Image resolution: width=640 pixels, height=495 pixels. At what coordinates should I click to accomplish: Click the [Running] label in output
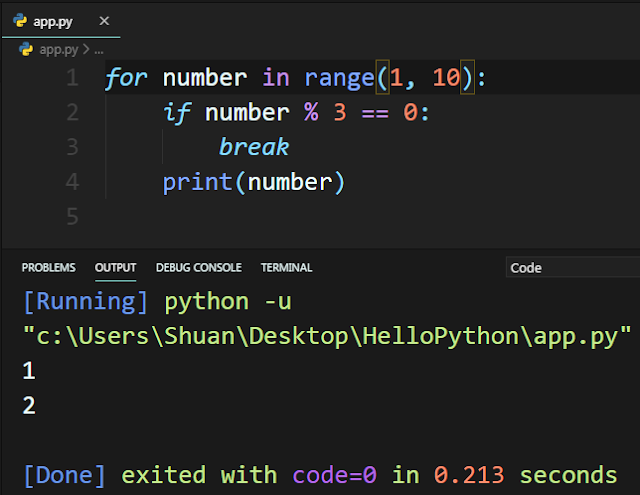(x=86, y=302)
